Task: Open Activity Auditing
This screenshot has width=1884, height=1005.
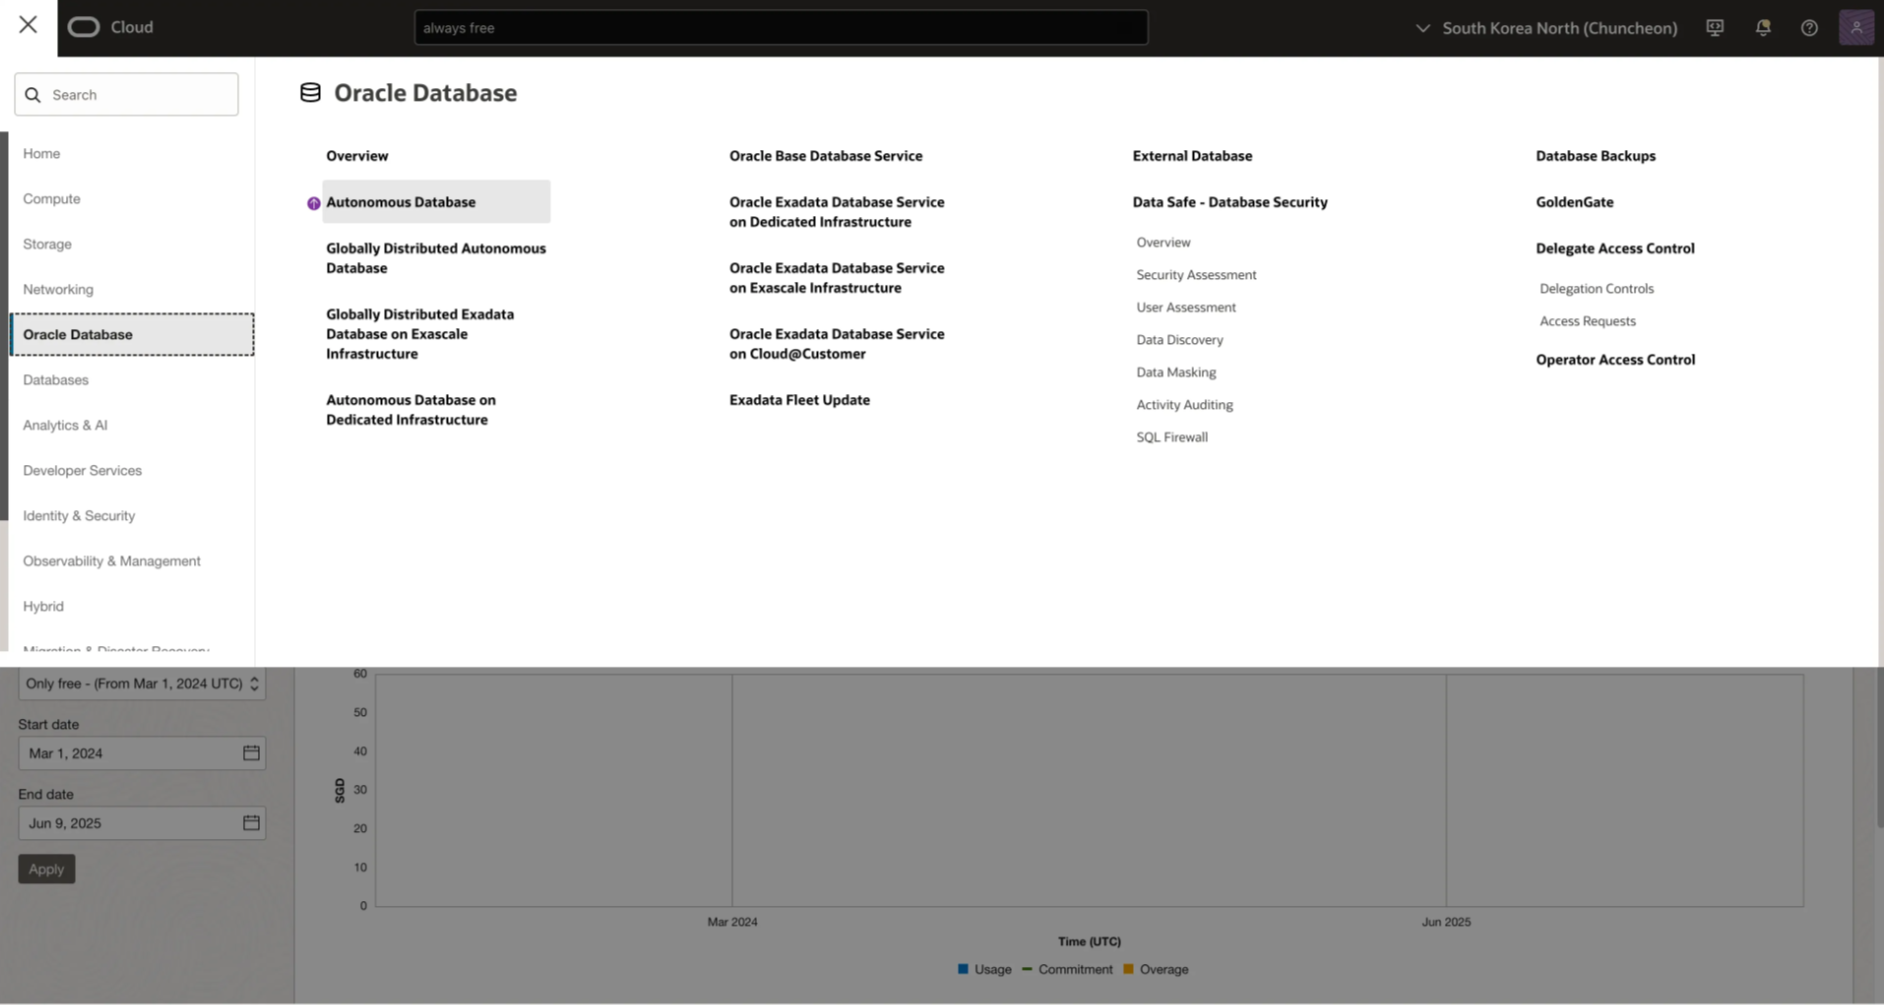Action: [x=1185, y=405]
